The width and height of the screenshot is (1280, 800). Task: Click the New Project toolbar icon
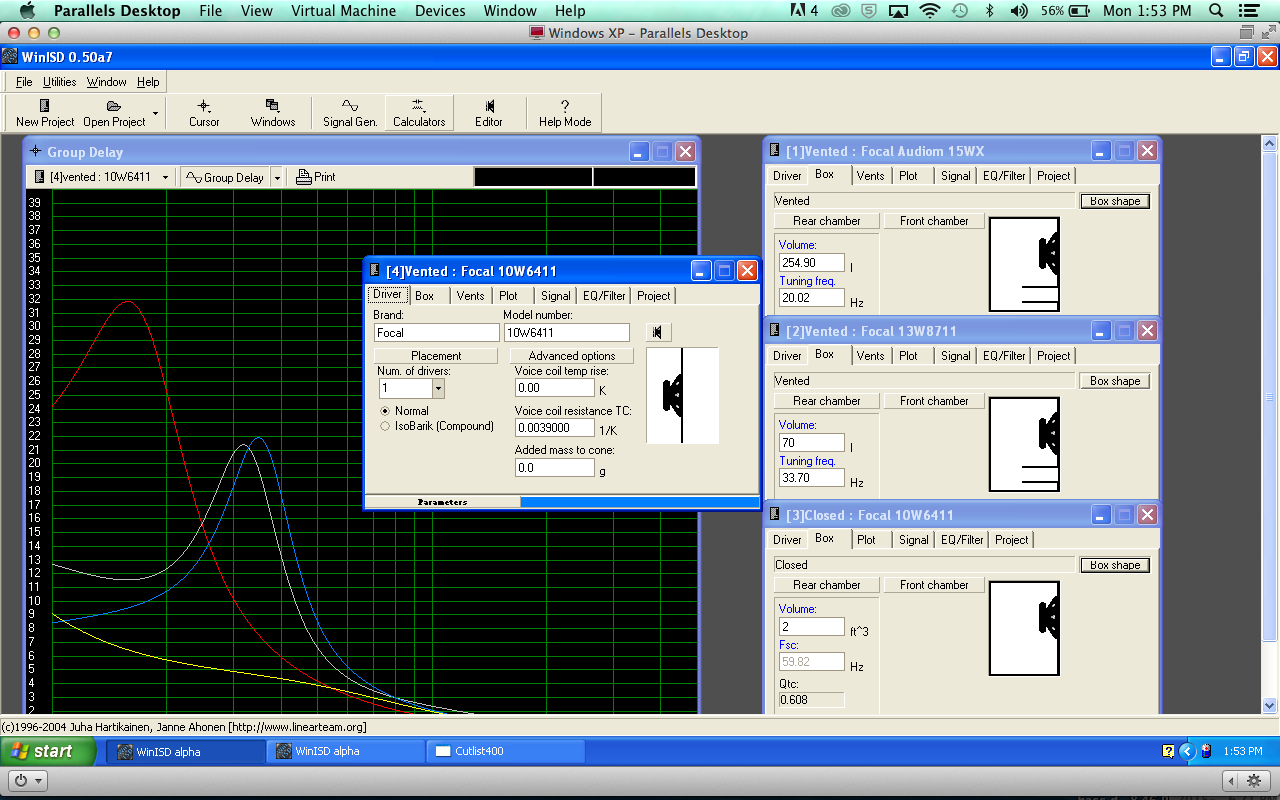[x=45, y=112]
